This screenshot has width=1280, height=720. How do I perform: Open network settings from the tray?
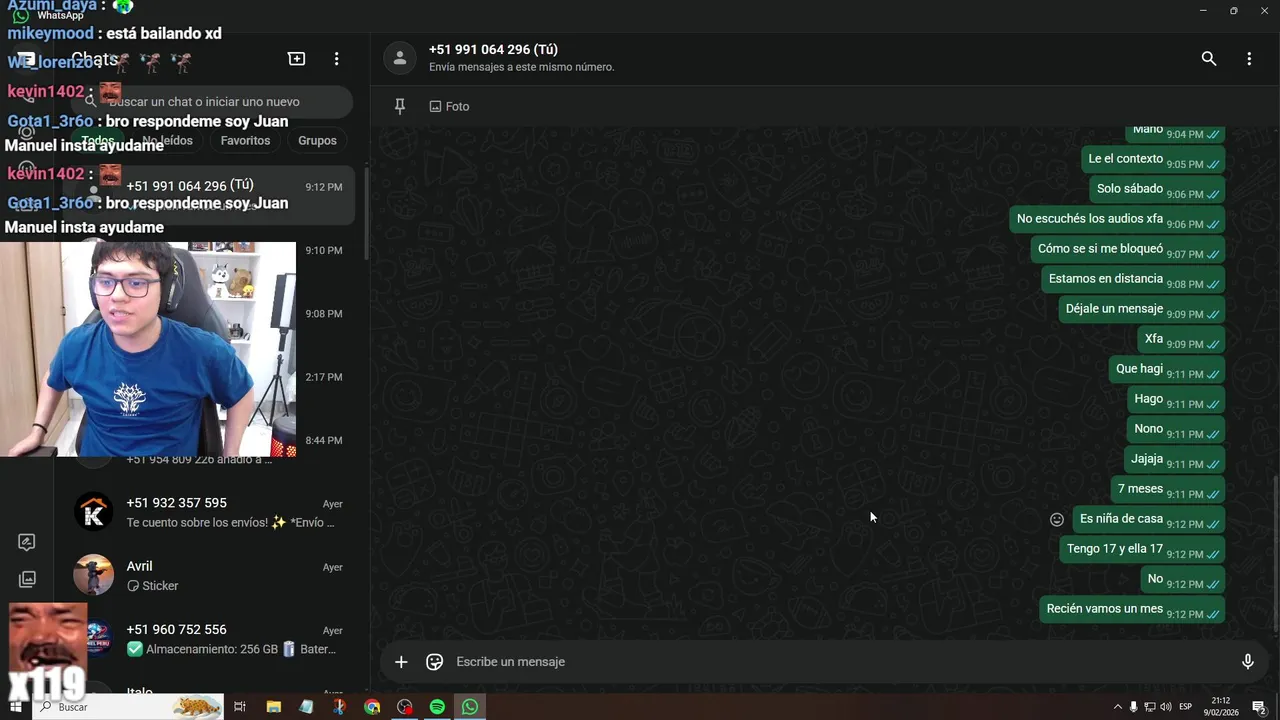[1150, 707]
